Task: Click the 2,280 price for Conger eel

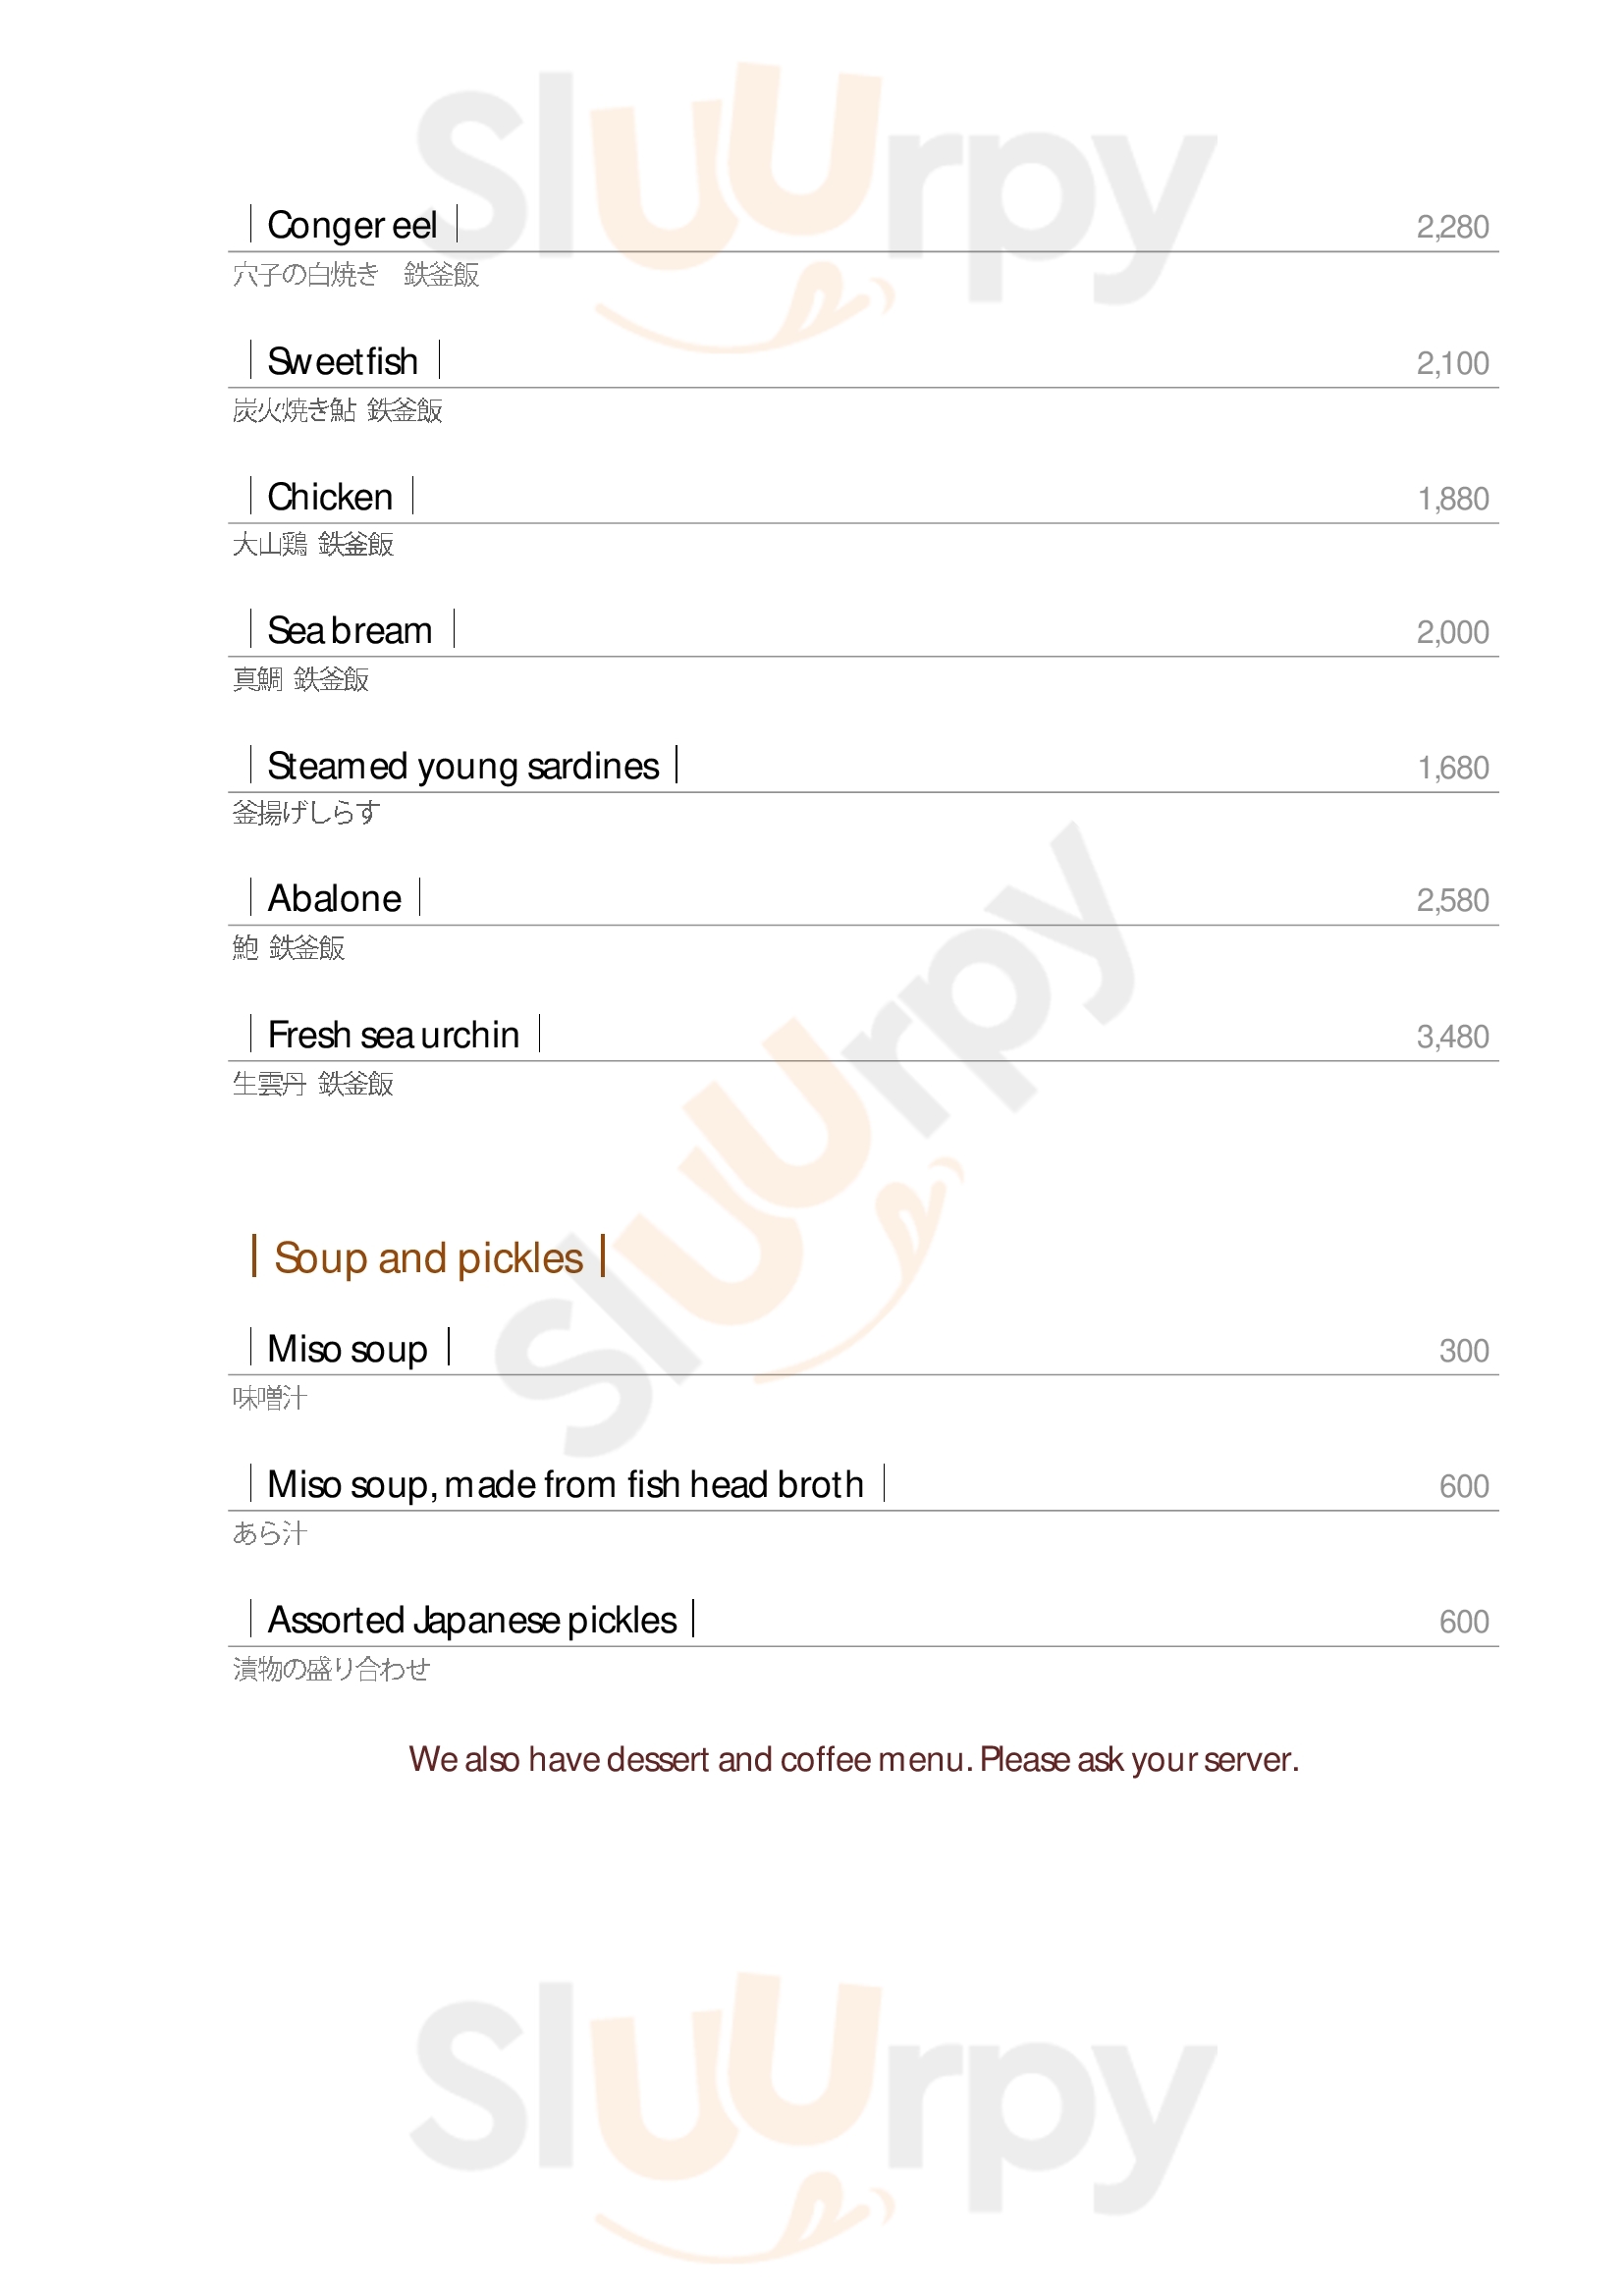Action: [1452, 228]
